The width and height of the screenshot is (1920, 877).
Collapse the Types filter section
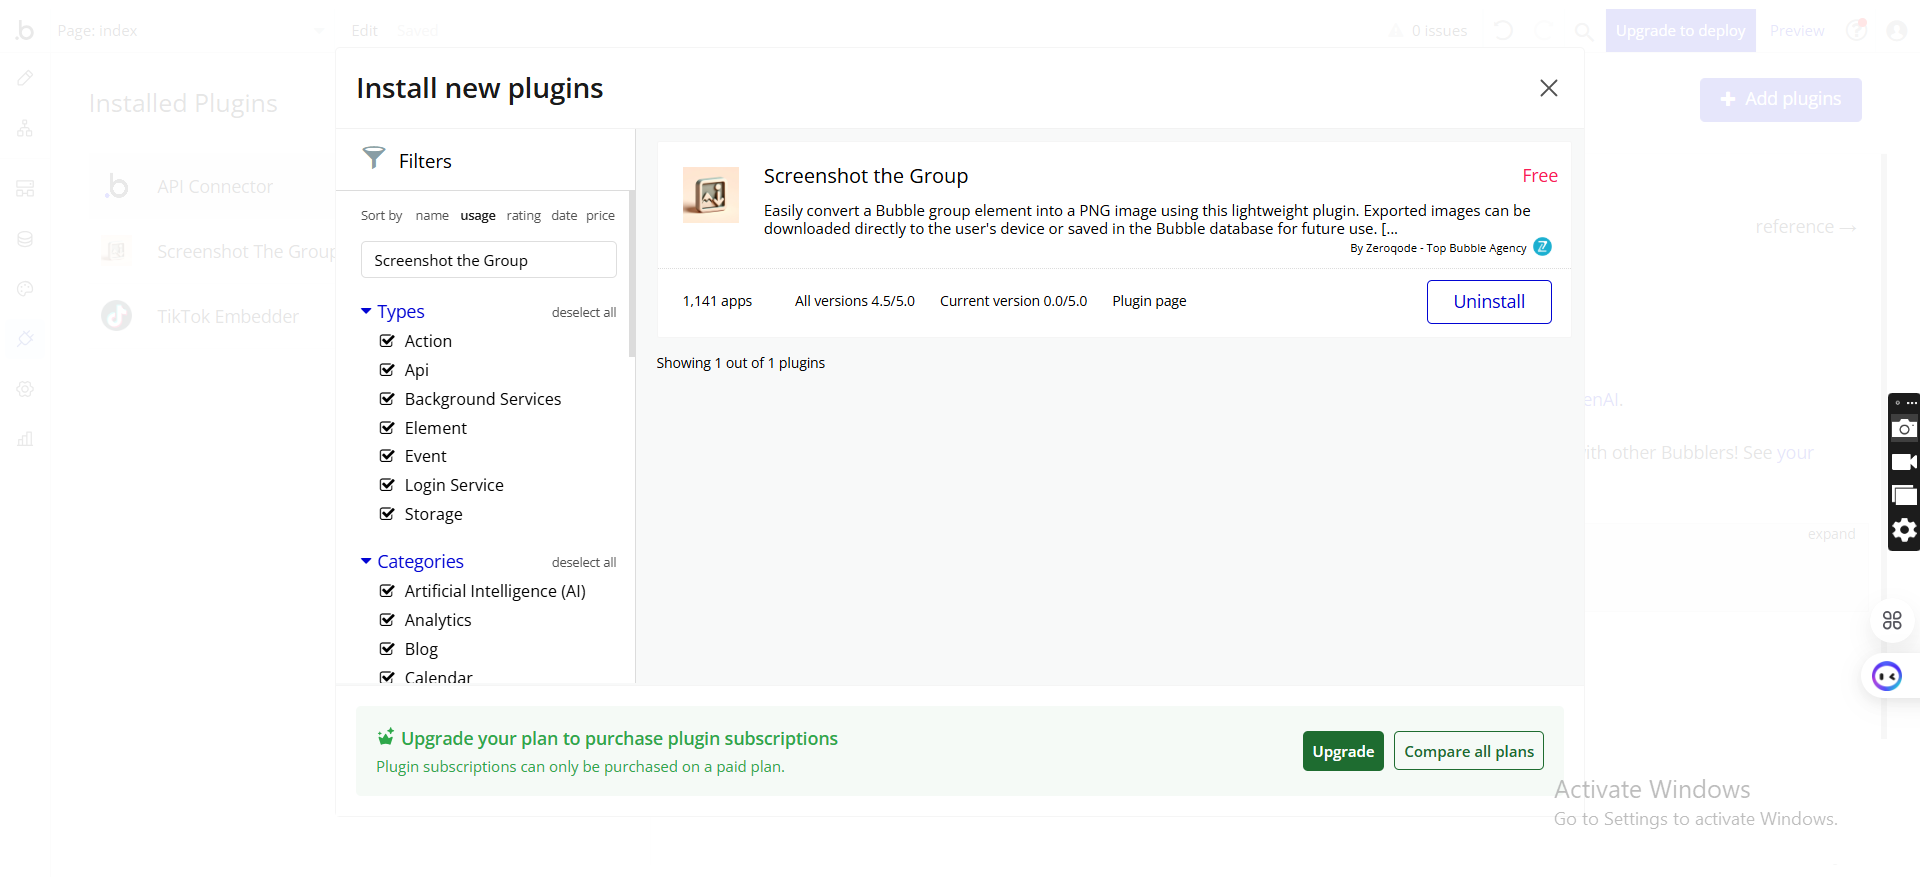366,312
